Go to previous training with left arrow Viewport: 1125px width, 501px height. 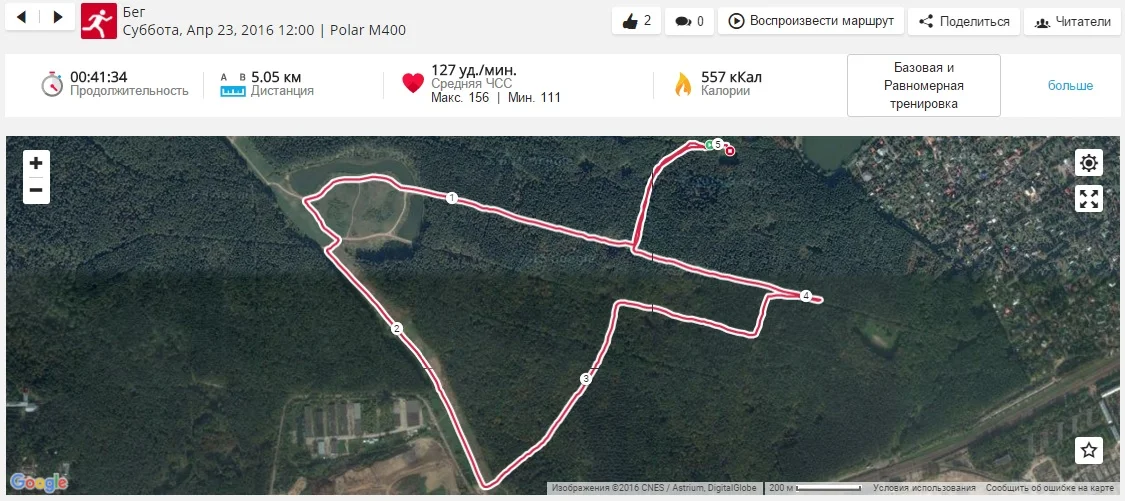[x=22, y=17]
